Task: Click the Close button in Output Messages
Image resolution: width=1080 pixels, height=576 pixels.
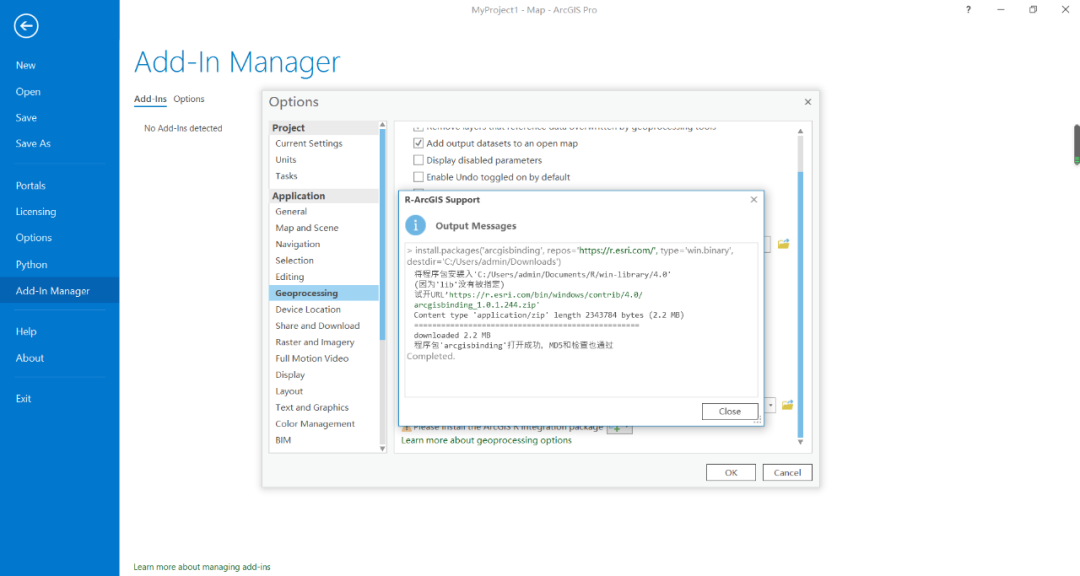Action: point(730,411)
